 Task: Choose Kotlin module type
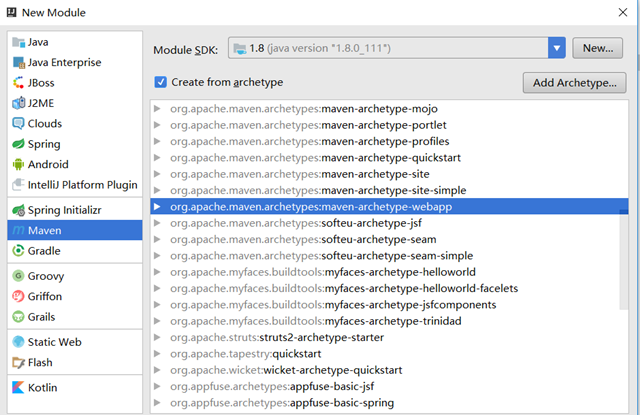click(75, 388)
